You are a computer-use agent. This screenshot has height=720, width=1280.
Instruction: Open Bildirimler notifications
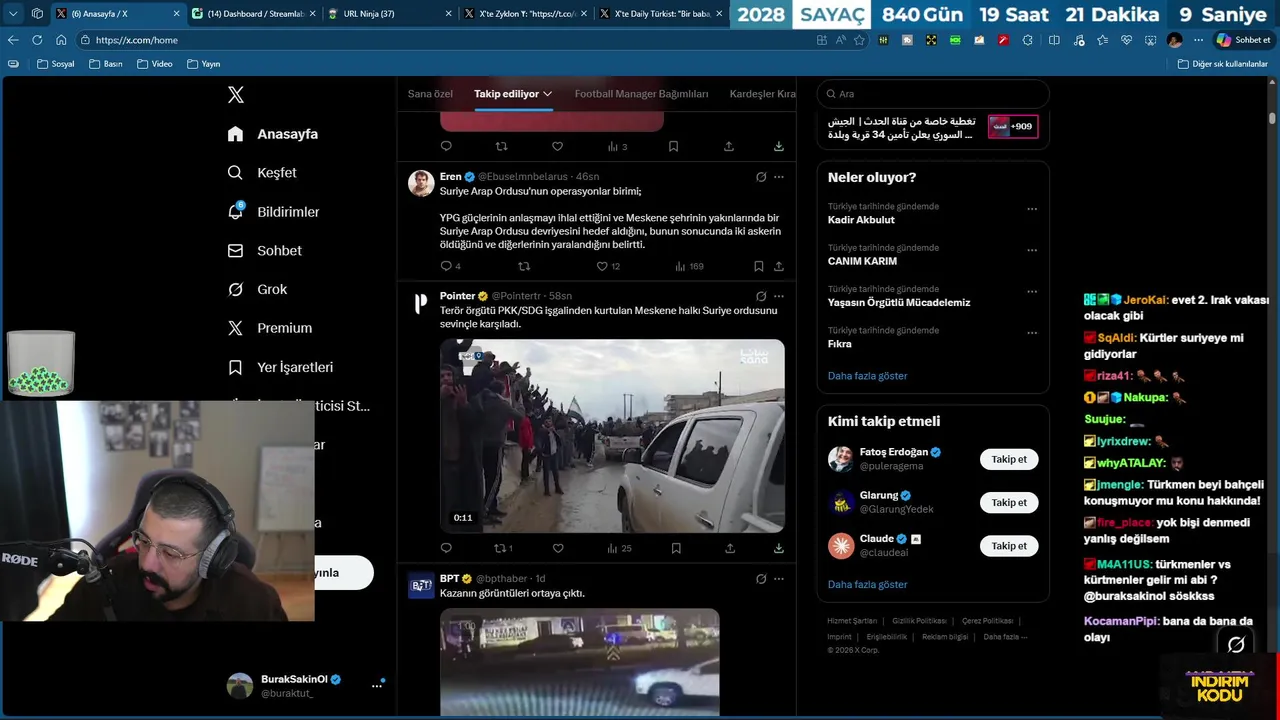click(x=273, y=212)
